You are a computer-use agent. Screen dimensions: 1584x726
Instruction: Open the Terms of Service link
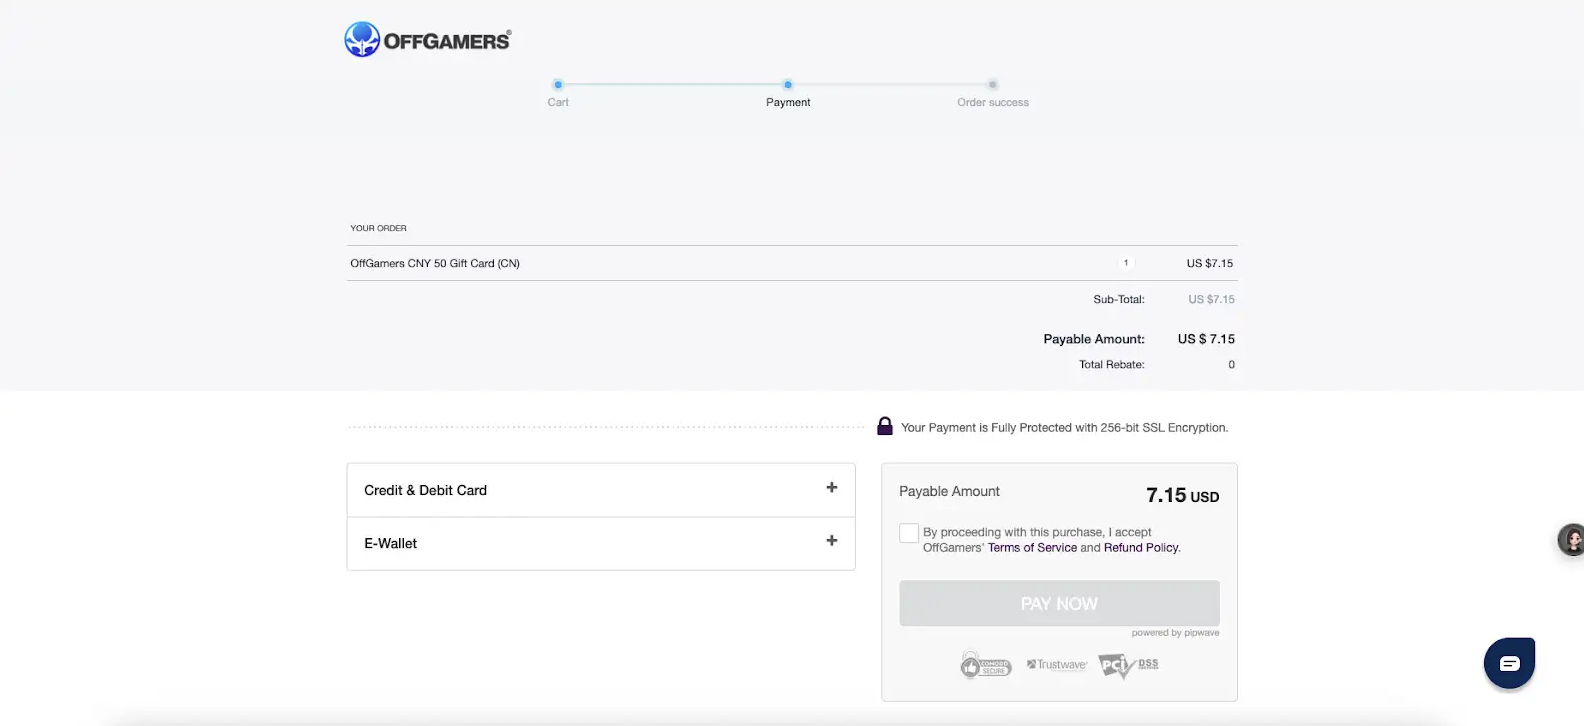(x=1032, y=548)
